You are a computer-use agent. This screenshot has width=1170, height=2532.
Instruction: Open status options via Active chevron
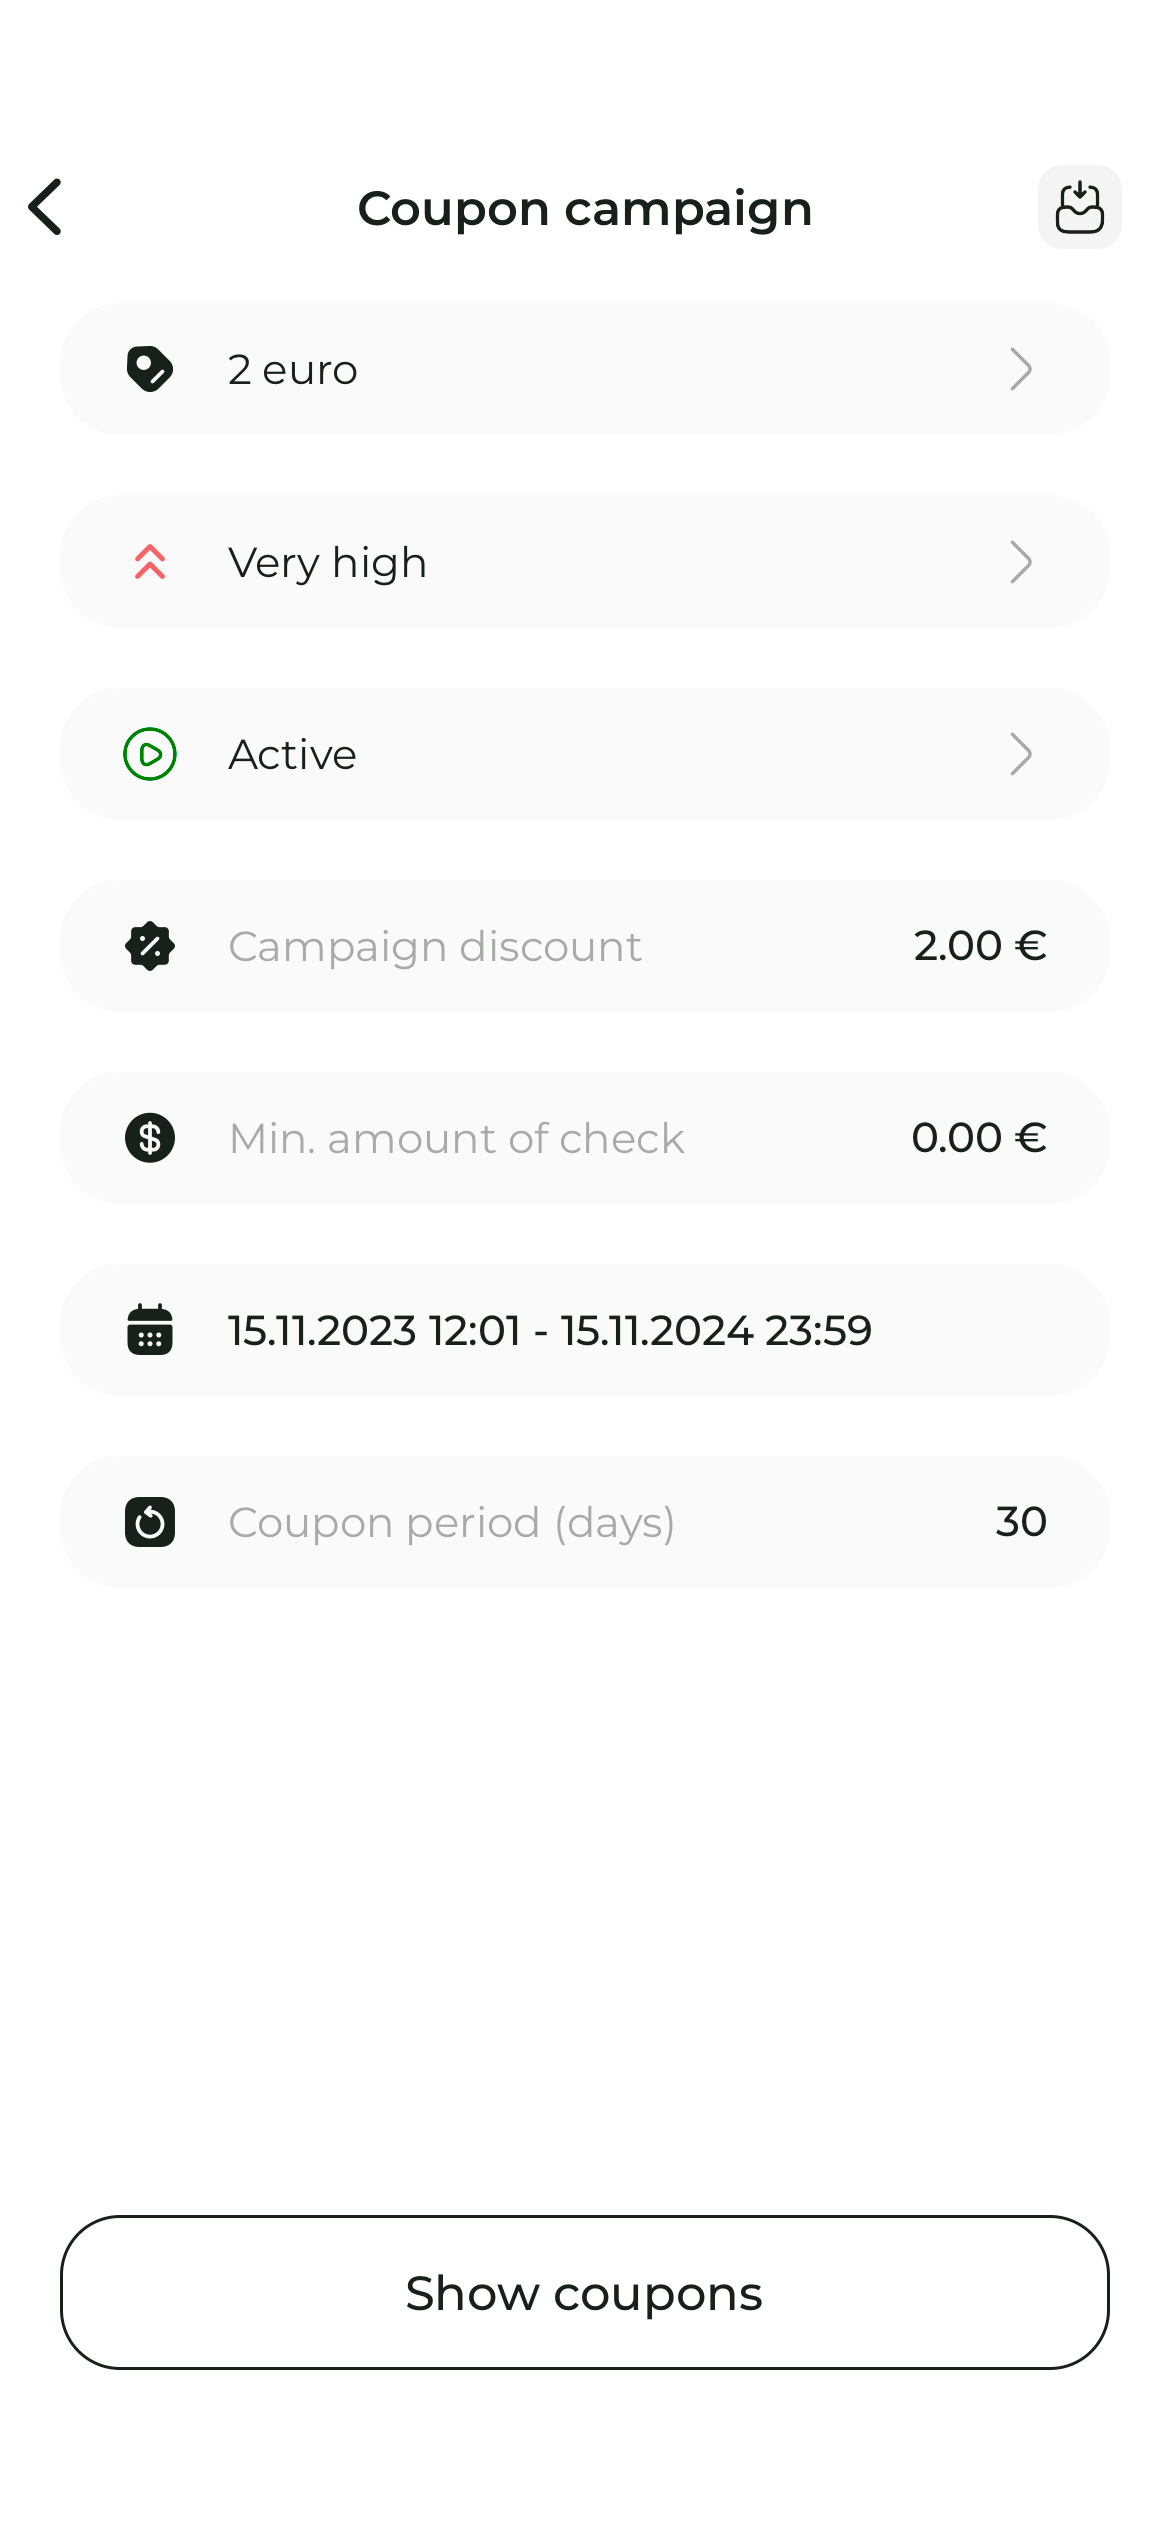[1020, 754]
